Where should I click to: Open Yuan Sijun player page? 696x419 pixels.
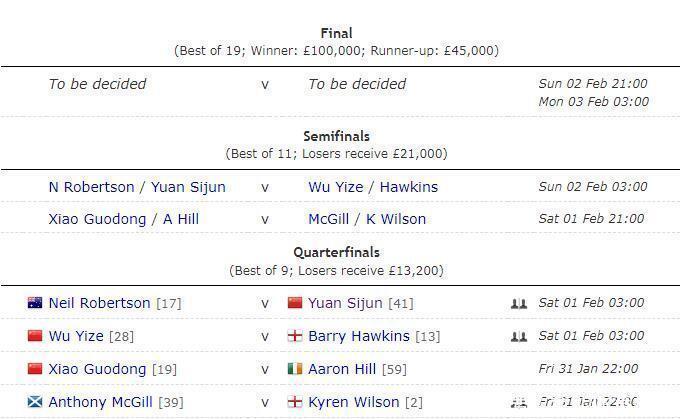(344, 303)
